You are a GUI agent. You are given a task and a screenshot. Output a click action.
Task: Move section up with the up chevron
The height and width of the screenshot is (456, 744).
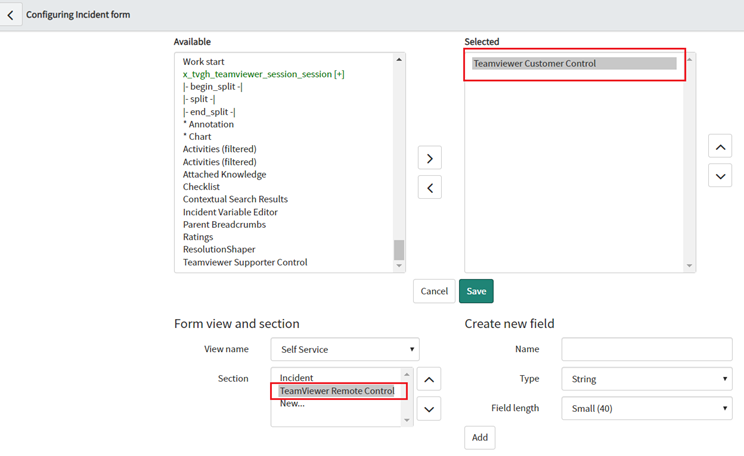[429, 379]
